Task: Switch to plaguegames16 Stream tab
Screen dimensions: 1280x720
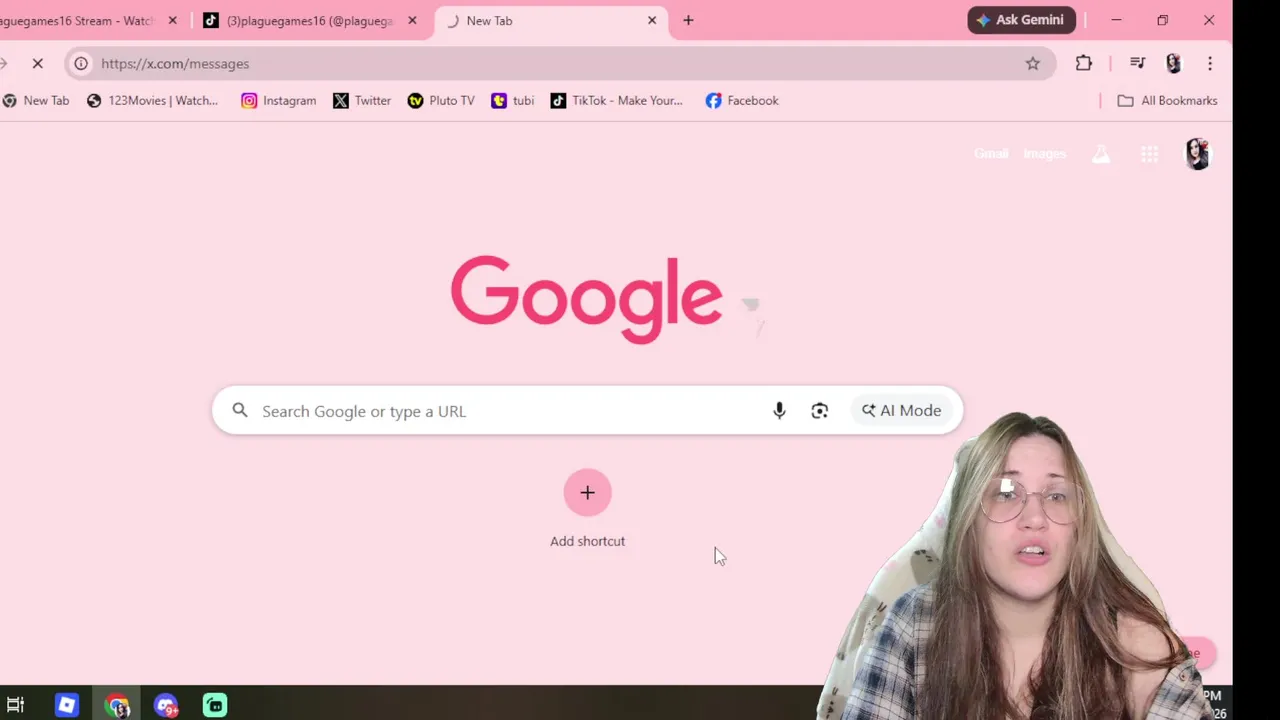Action: pyautogui.click(x=78, y=20)
